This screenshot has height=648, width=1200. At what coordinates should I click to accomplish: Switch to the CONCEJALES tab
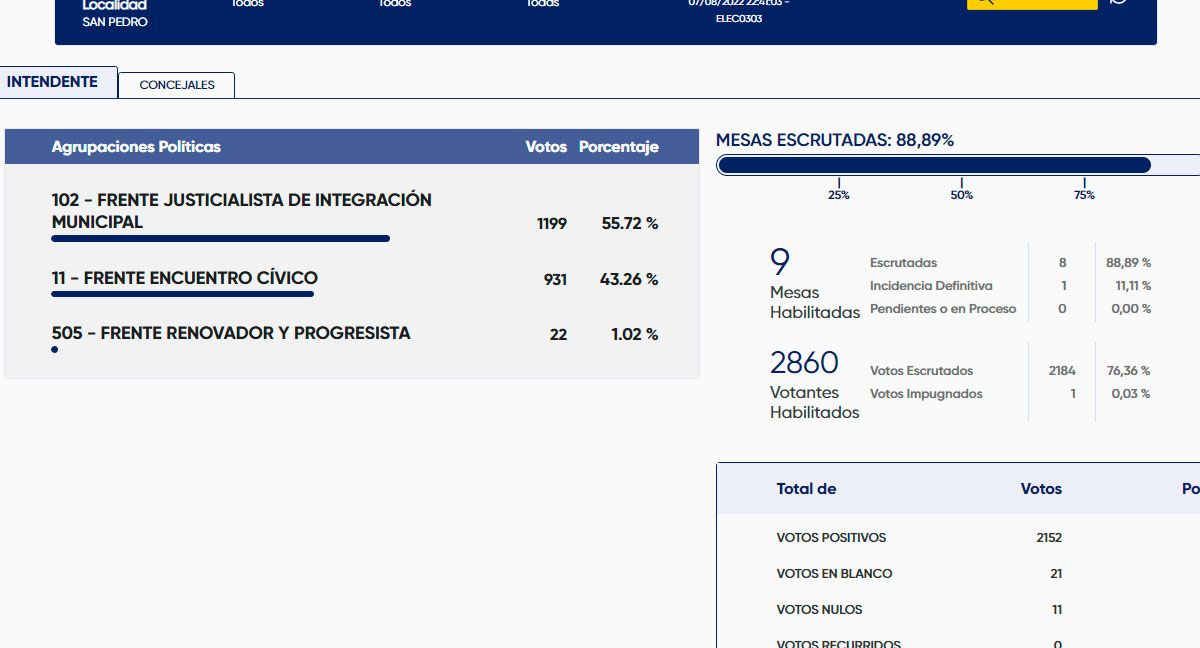click(x=176, y=85)
